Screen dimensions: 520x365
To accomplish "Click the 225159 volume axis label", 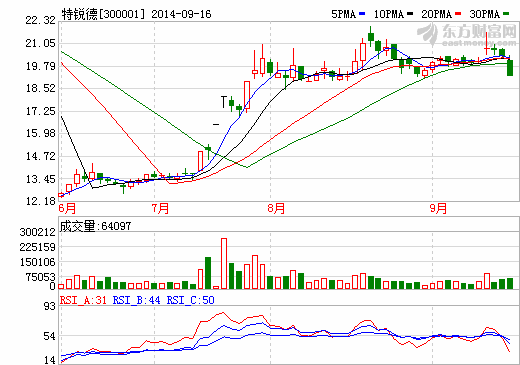I will pos(38,247).
